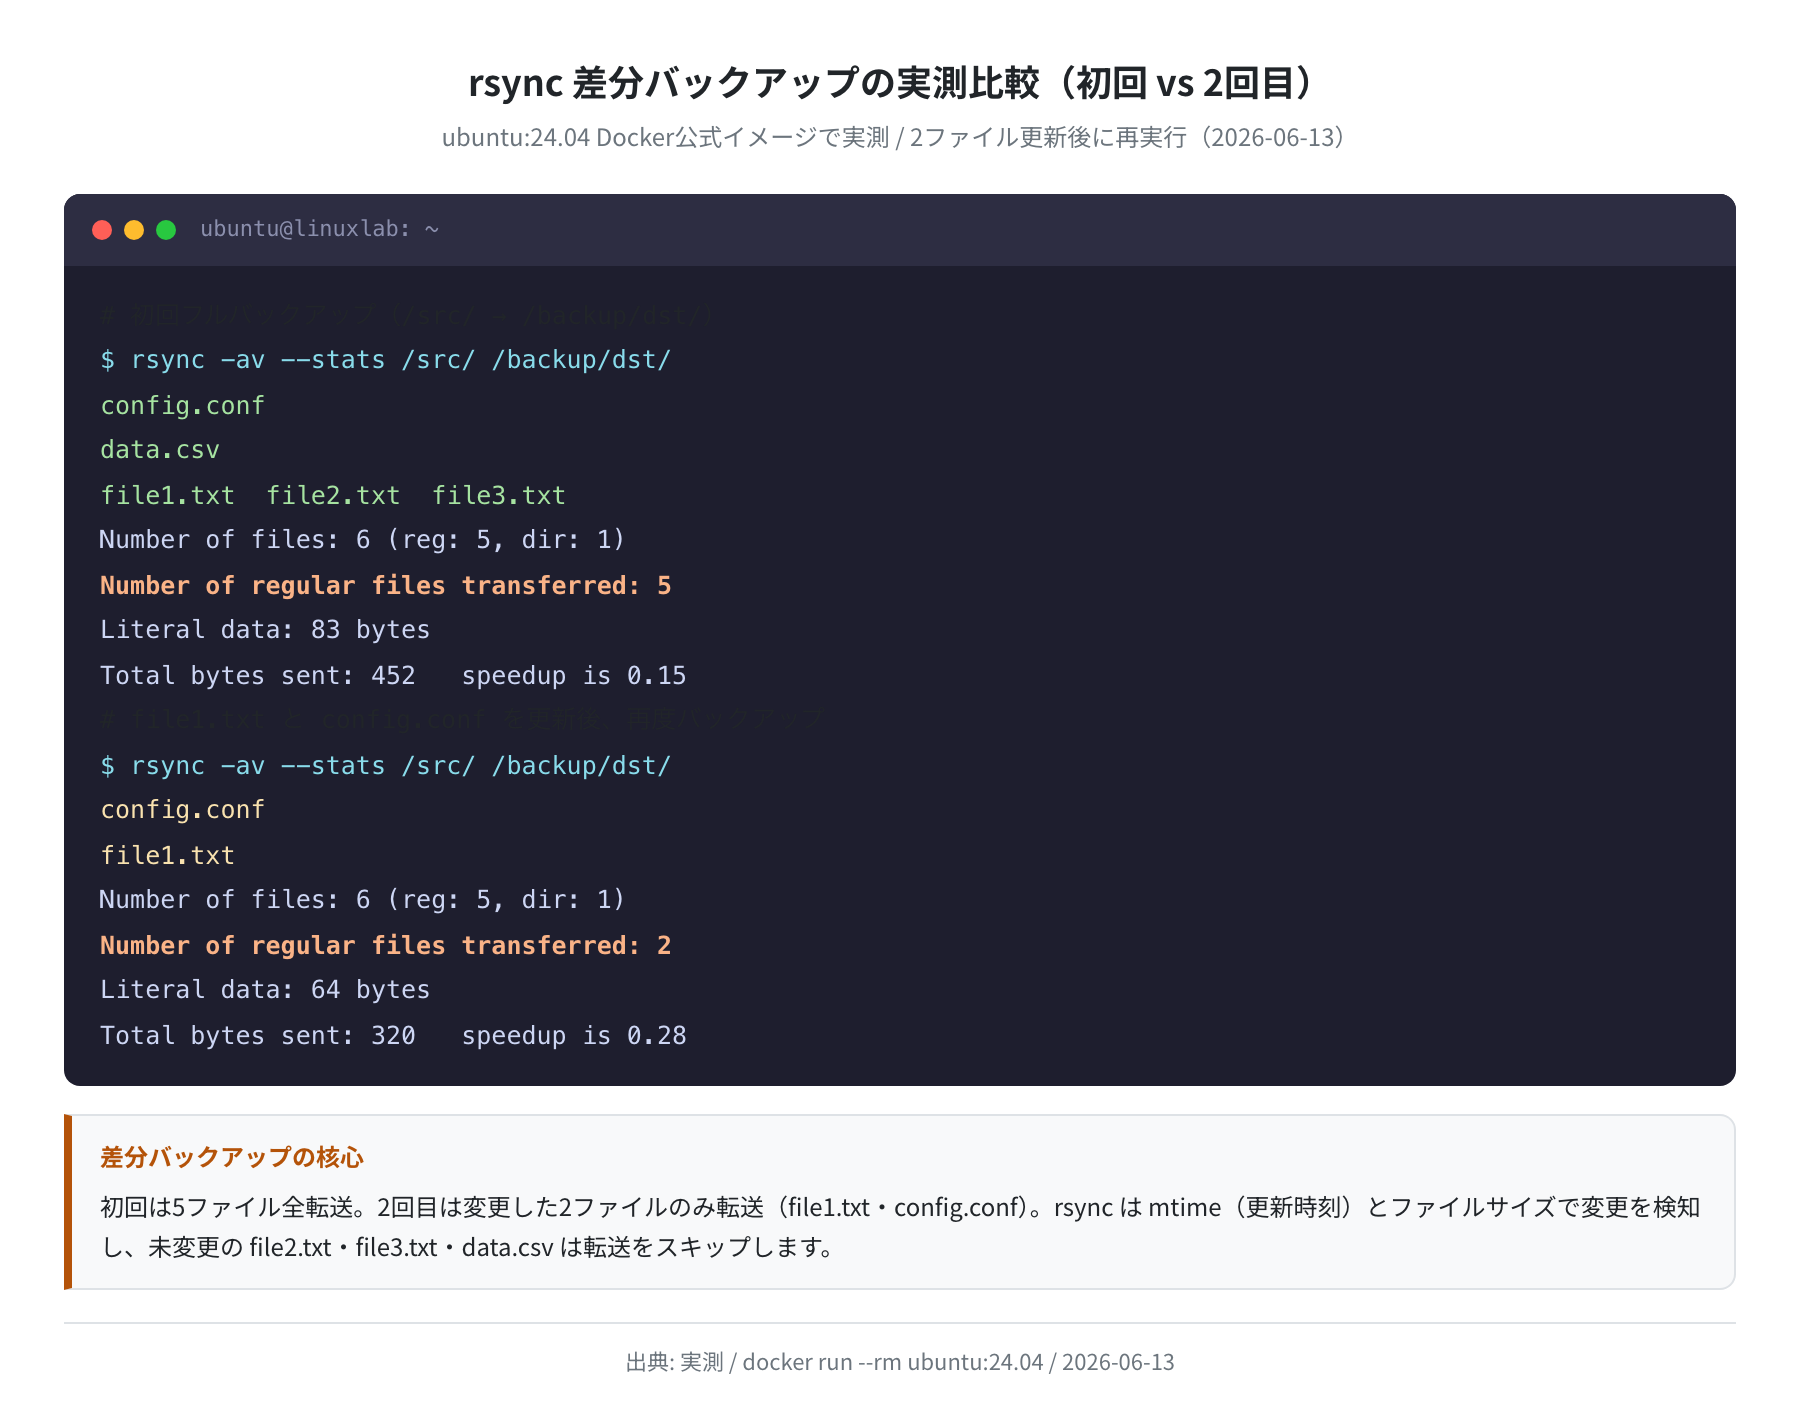Select the green 'config.conf' directly above data.csv

click(182, 405)
